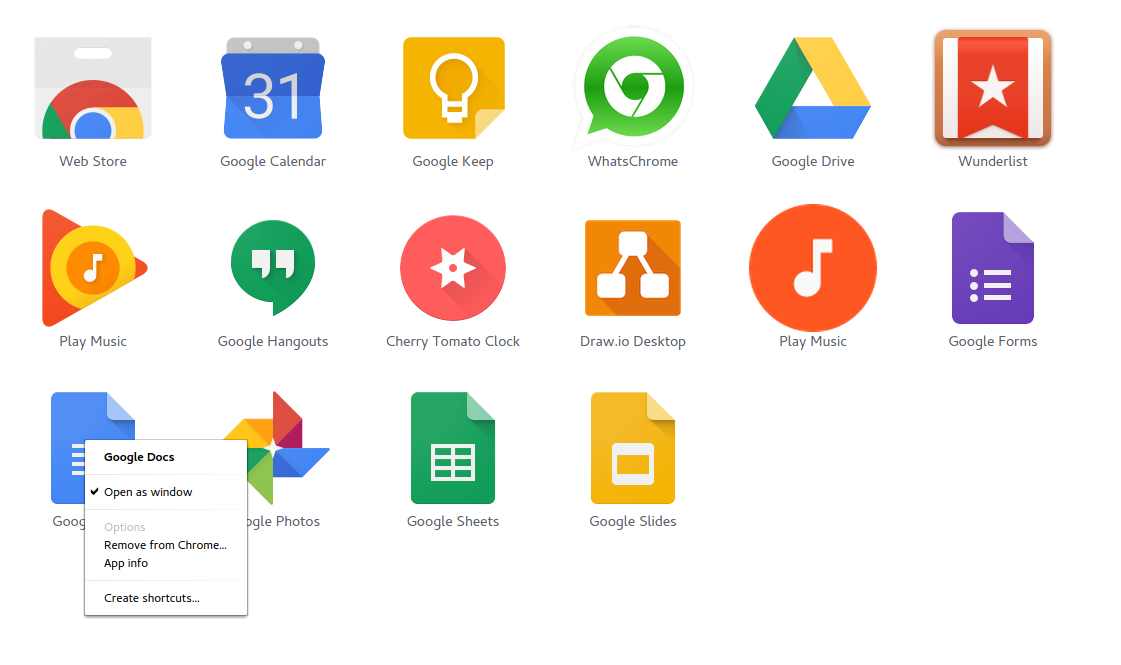This screenshot has width=1121, height=665.
Task: Select Google Docs title in context menu
Action: (x=139, y=457)
